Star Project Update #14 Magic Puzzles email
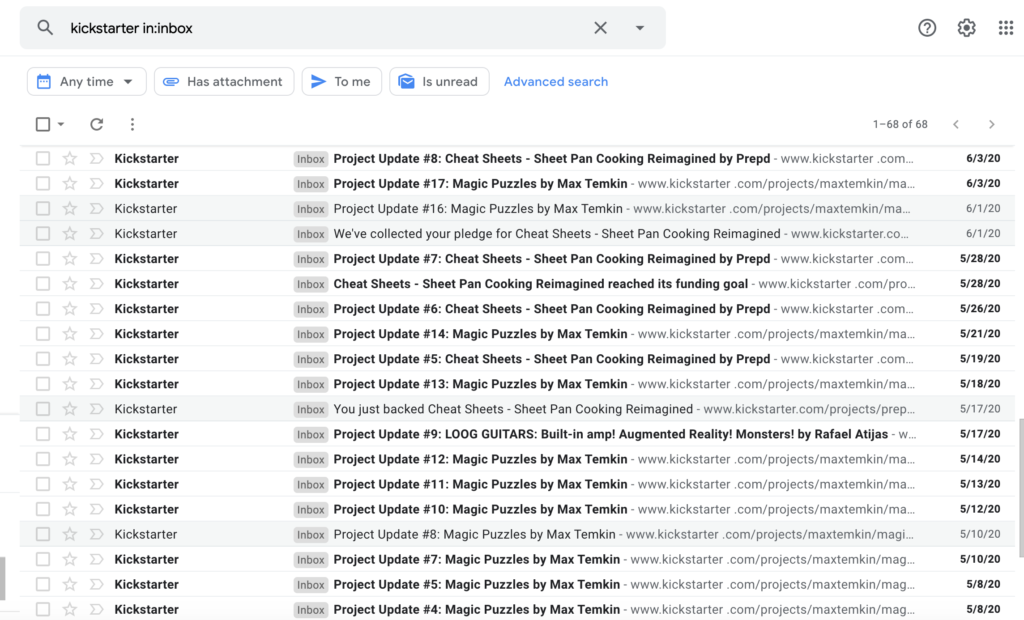 70,334
